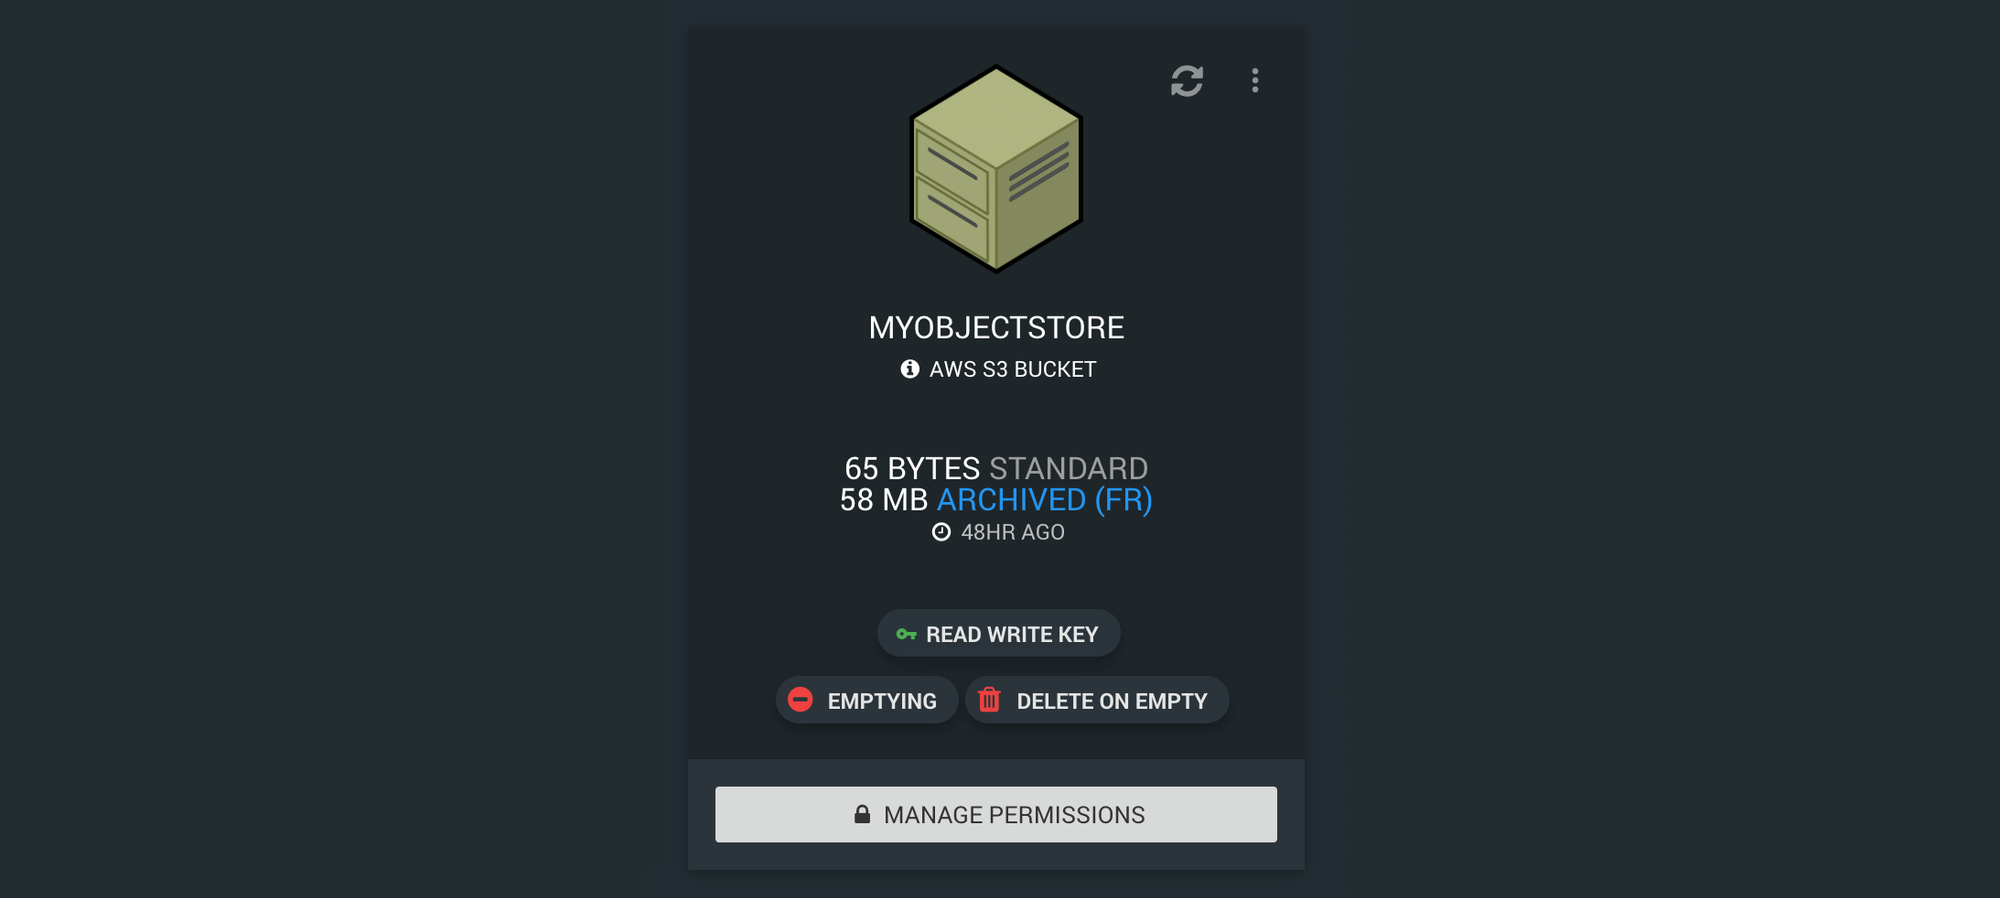Click the green object store cube icon

click(996, 169)
